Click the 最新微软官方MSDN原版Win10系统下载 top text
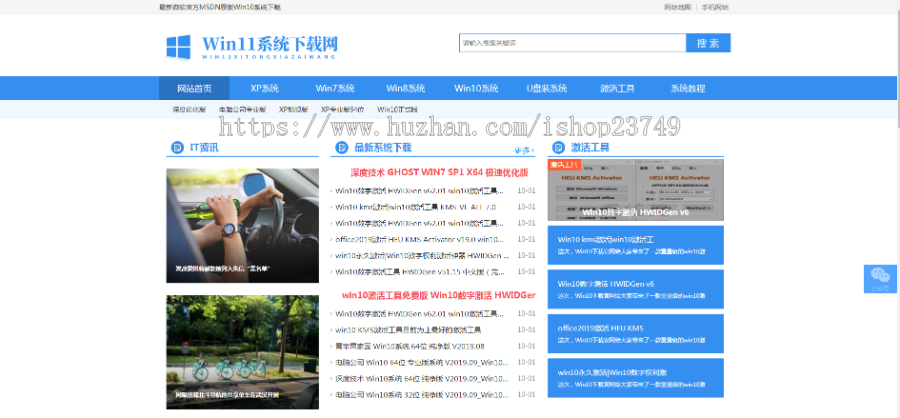The height and width of the screenshot is (418, 900). click(220, 7)
